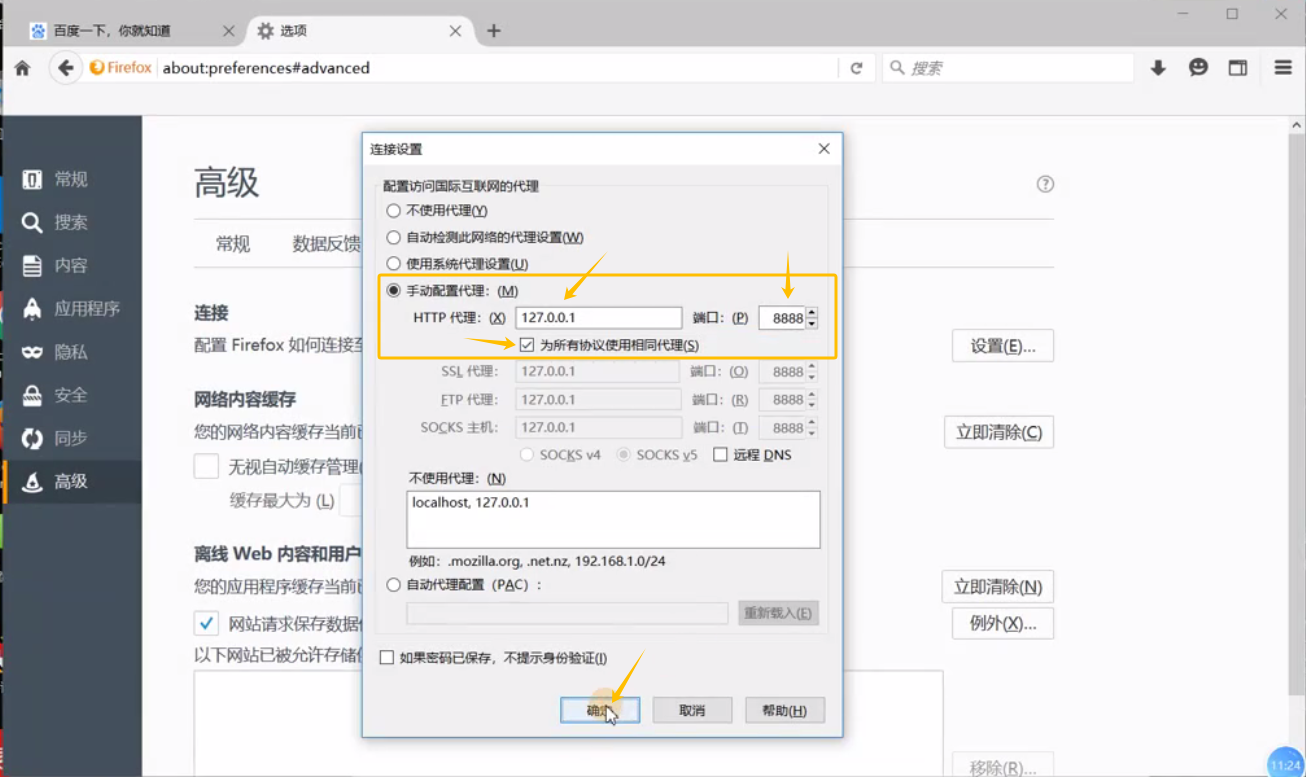Toggle the 网站请求保存数据 checkbox
1306x777 pixels.
point(206,624)
